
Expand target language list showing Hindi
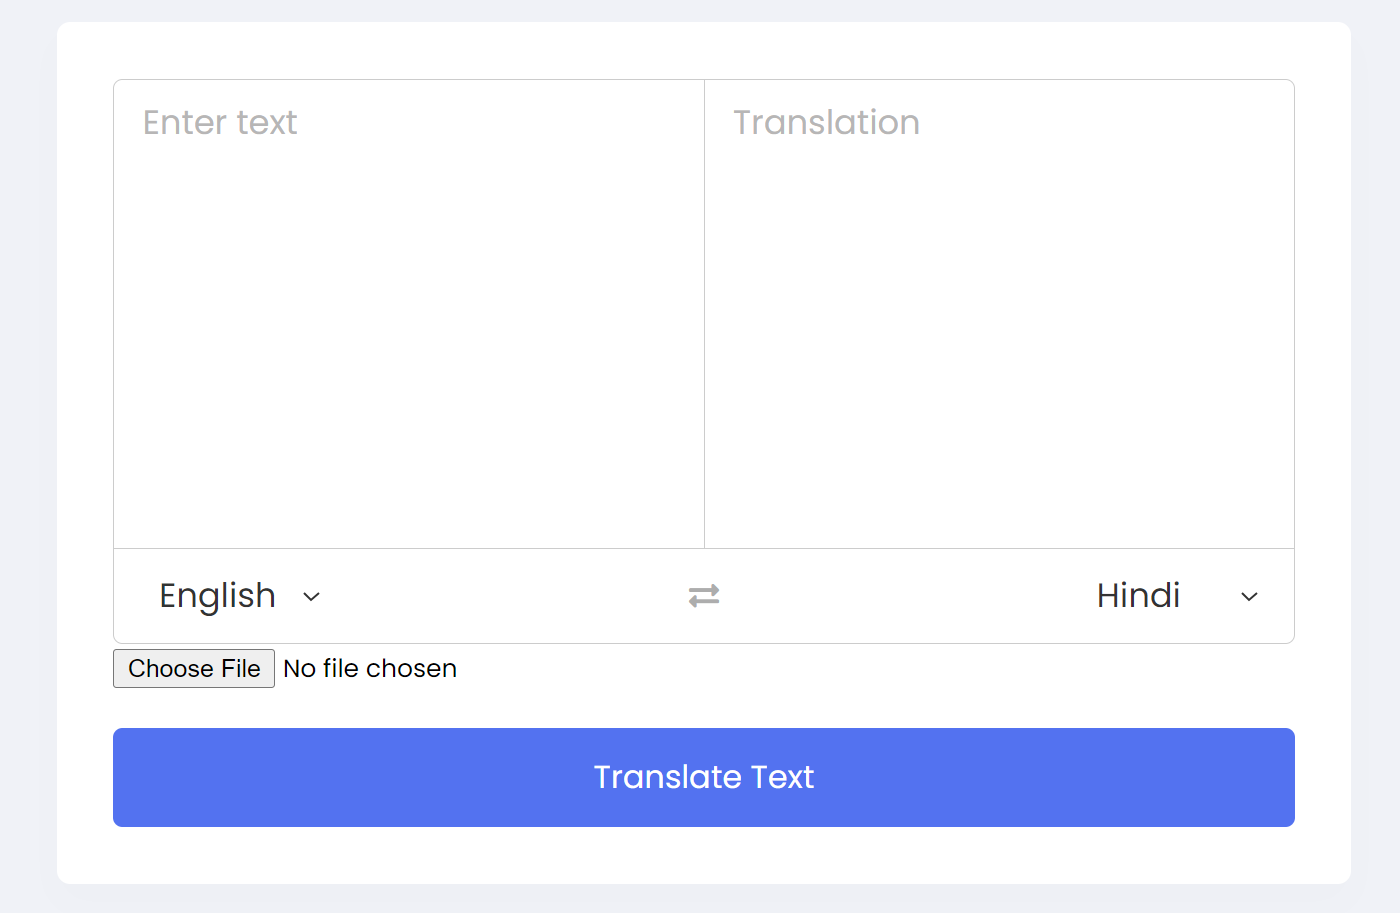pyautogui.click(x=1177, y=596)
